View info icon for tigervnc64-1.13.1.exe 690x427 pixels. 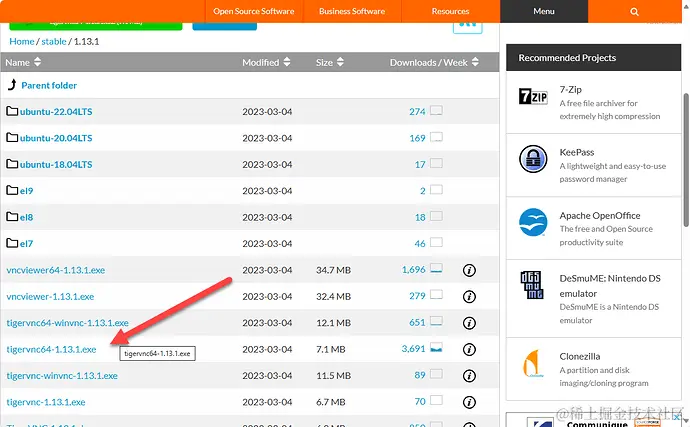[469, 350]
